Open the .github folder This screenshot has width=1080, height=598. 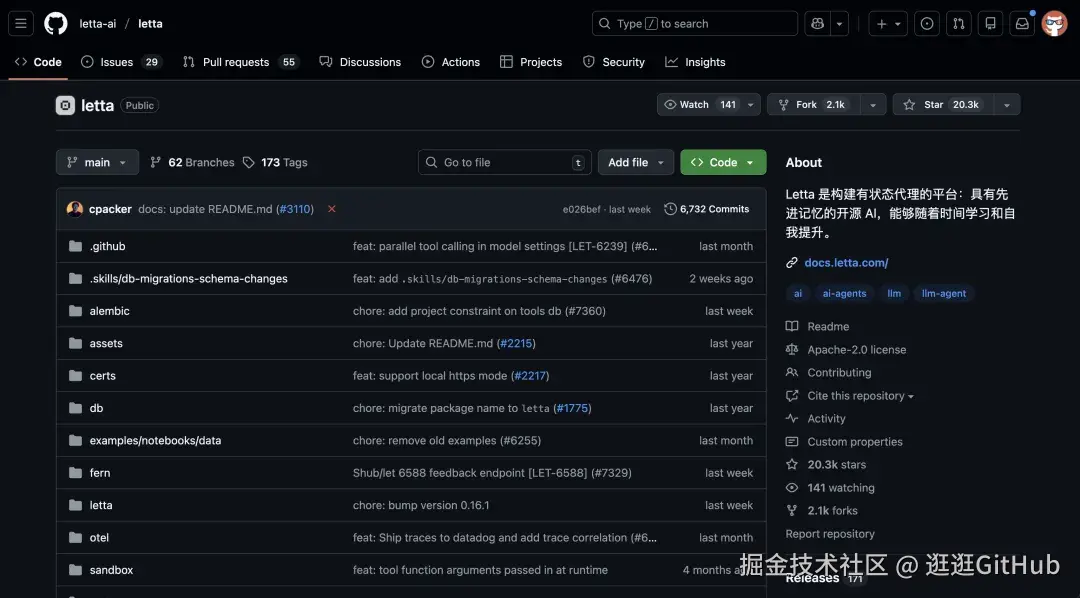(x=107, y=246)
